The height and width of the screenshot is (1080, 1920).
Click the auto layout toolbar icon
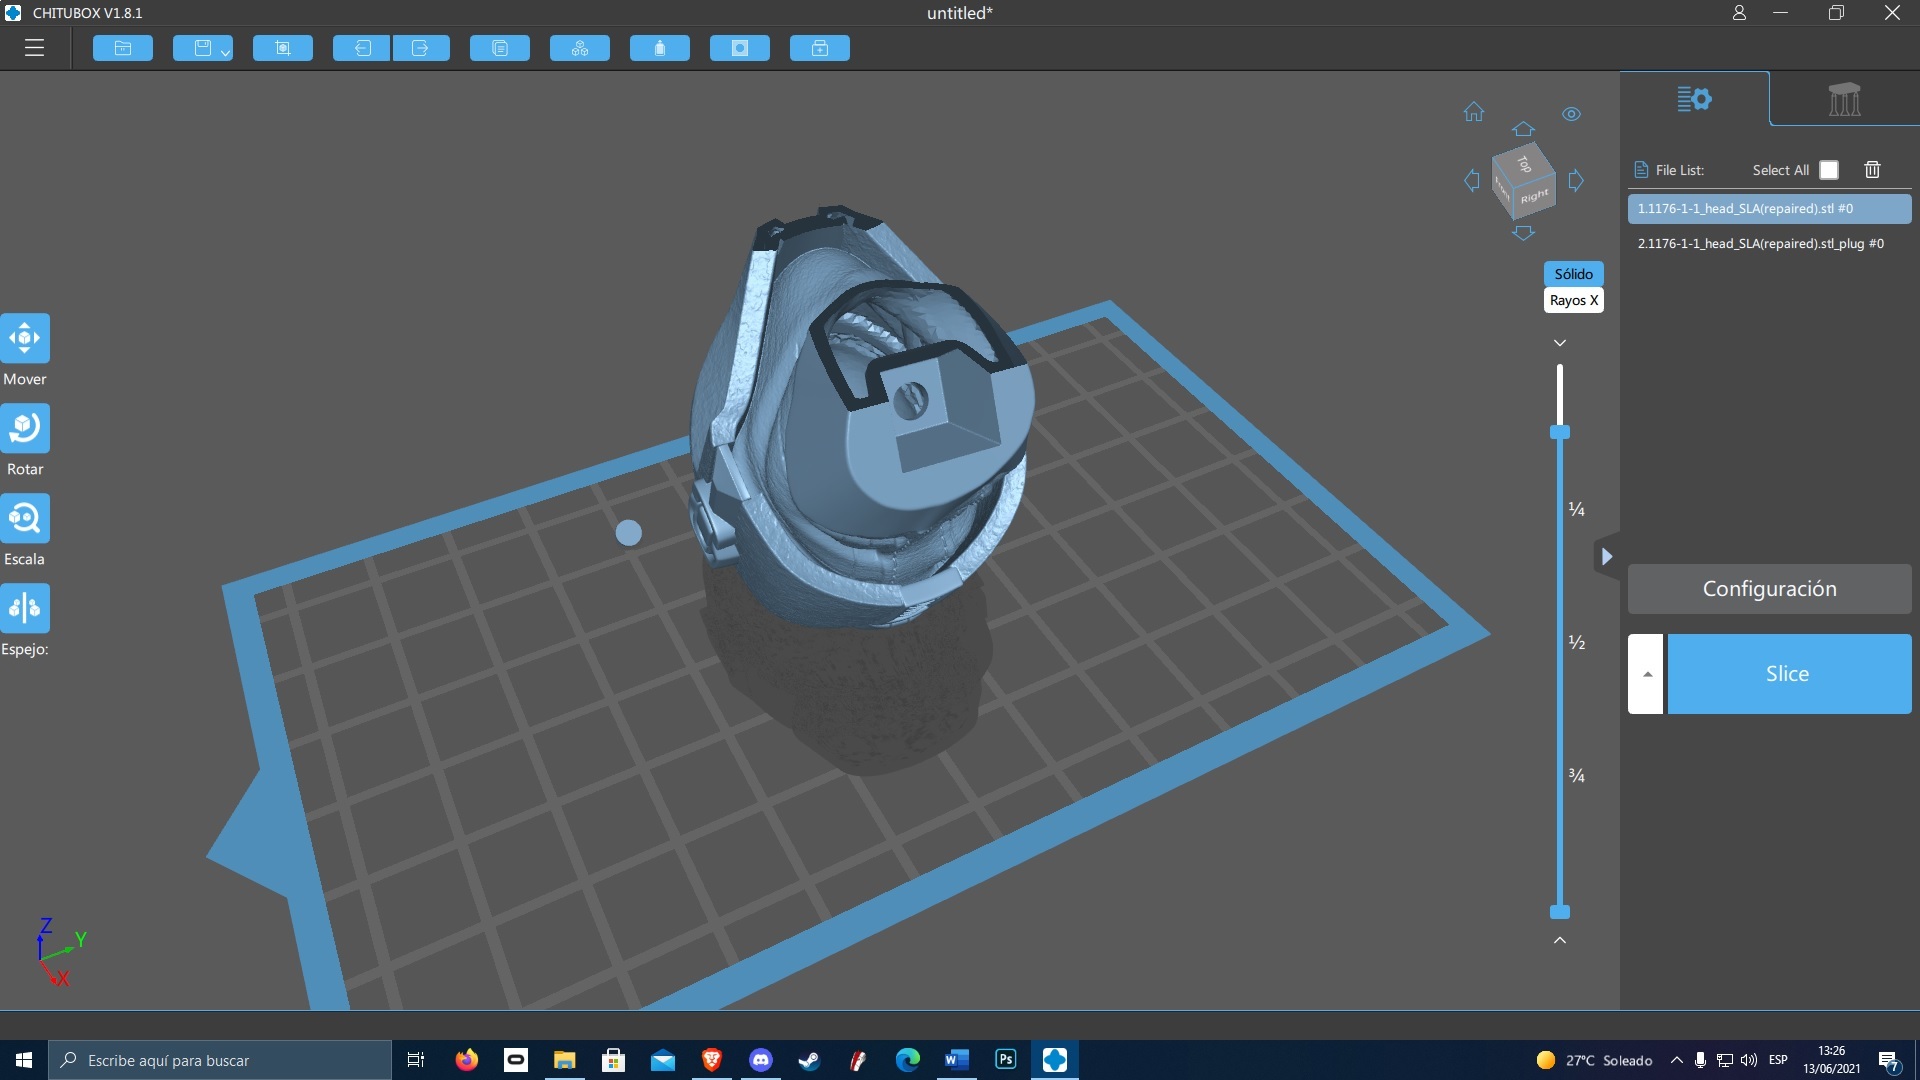click(x=580, y=48)
